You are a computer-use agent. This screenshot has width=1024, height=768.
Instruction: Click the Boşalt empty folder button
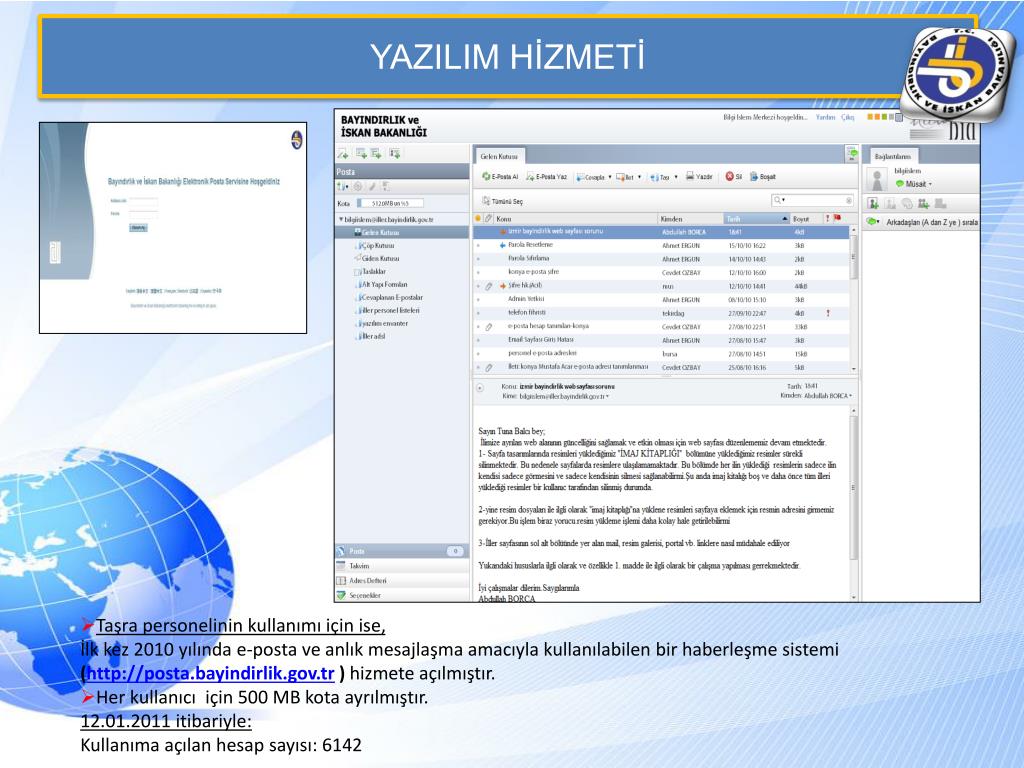pyautogui.click(x=763, y=176)
